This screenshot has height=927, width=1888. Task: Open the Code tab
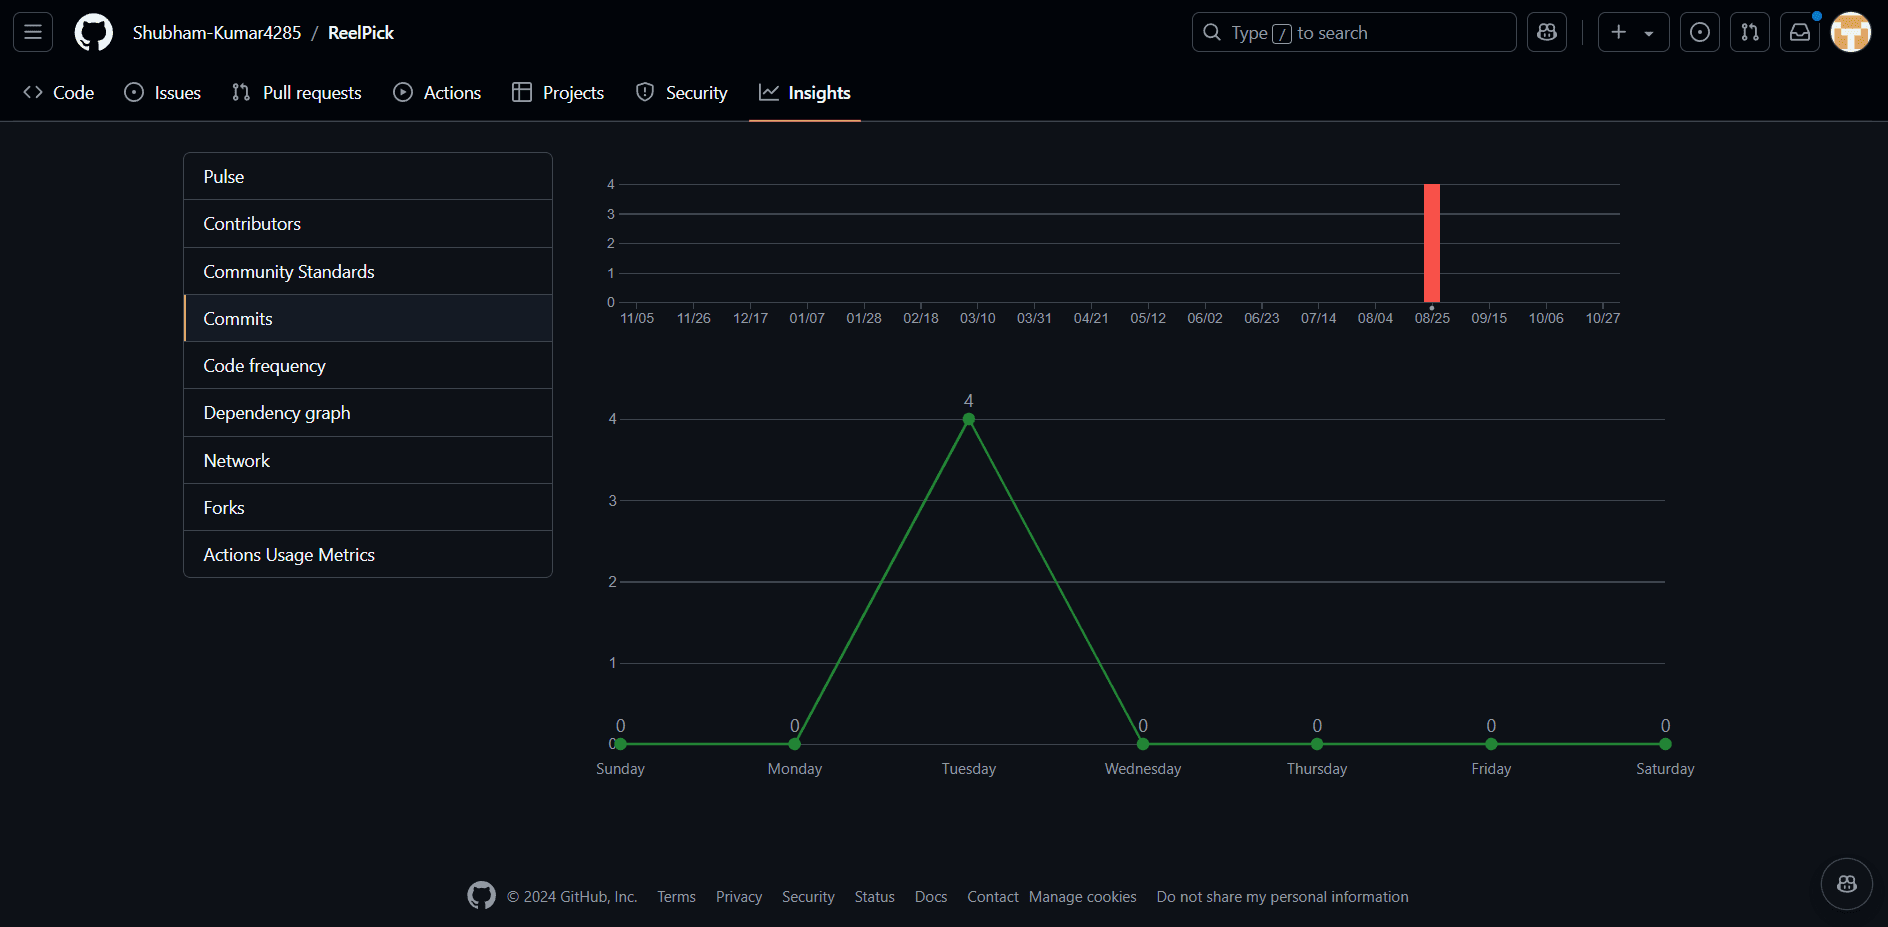(x=59, y=93)
